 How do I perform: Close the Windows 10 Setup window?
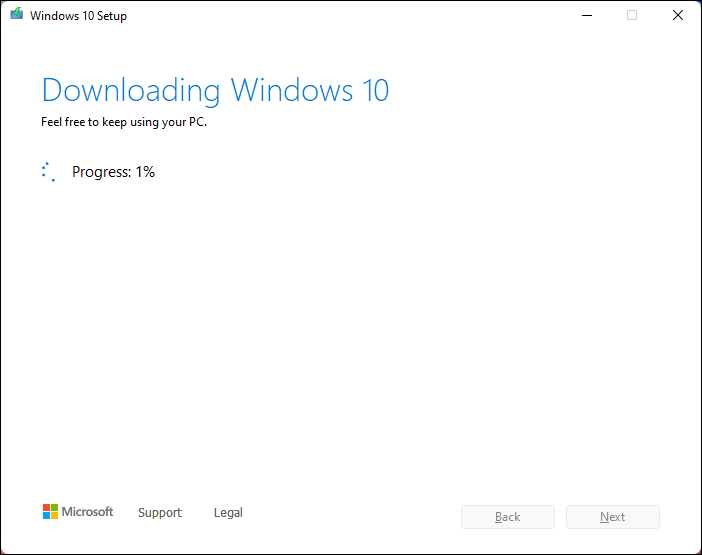(x=678, y=15)
